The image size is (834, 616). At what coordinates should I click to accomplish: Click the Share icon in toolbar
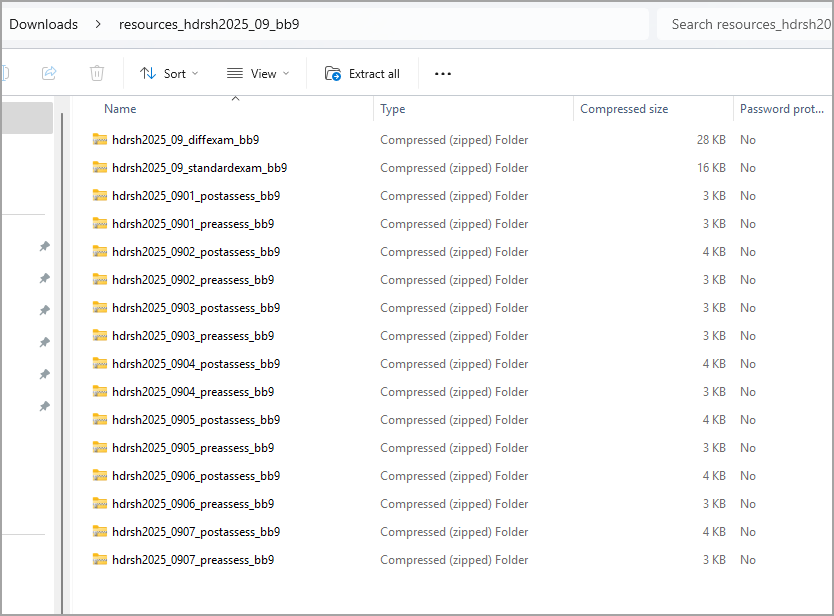tap(49, 73)
